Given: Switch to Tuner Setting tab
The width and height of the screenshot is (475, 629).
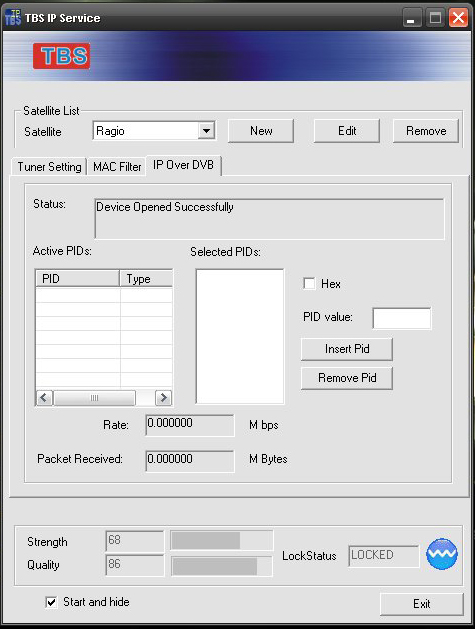Looking at the screenshot, I should tap(49, 166).
